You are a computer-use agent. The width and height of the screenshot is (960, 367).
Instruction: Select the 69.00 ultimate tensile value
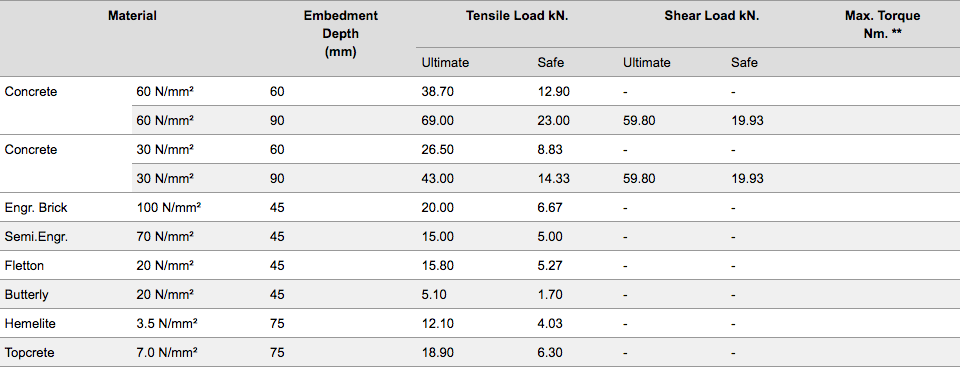click(x=438, y=121)
